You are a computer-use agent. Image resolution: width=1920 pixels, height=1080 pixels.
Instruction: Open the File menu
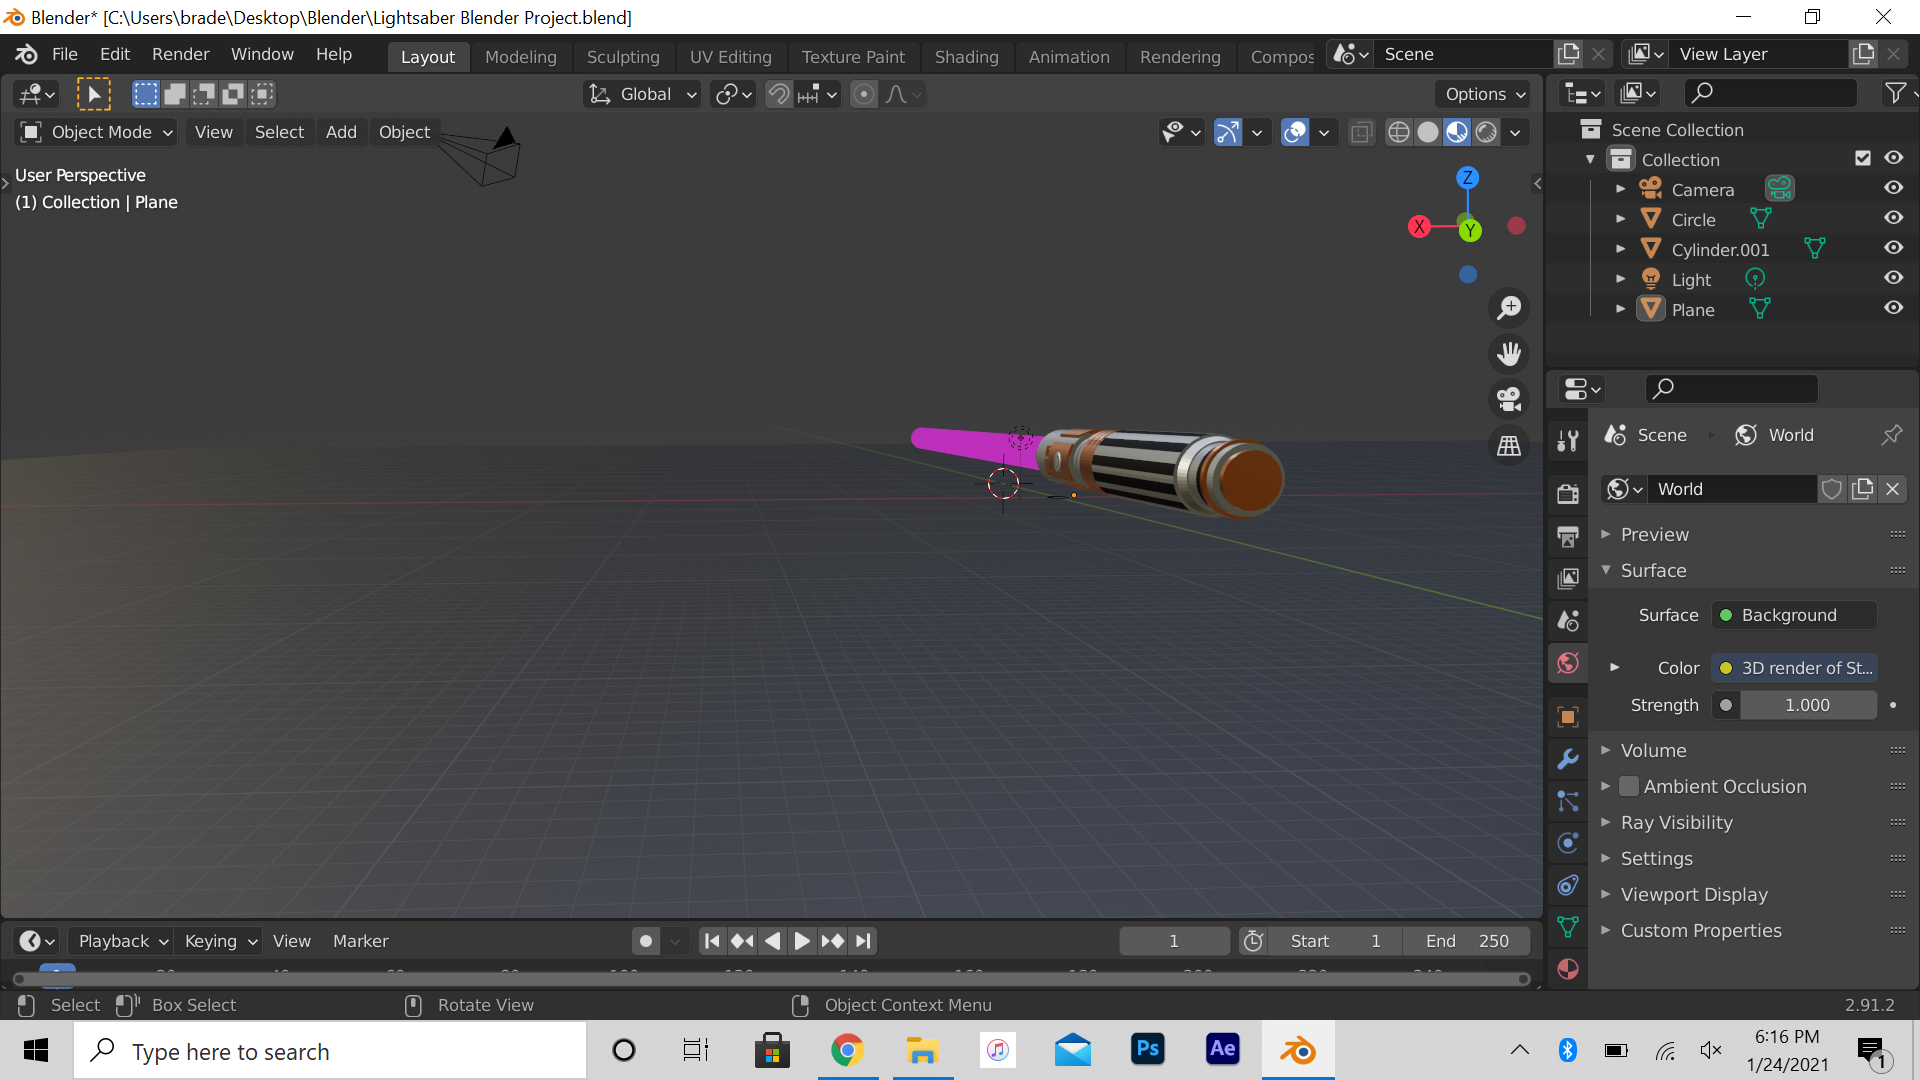tap(65, 54)
